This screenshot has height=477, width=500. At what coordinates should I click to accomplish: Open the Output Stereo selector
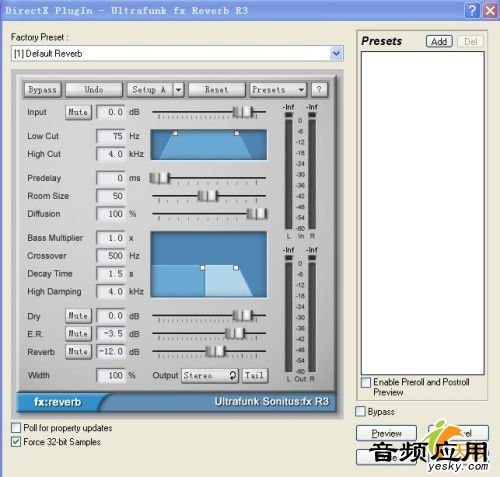(210, 376)
